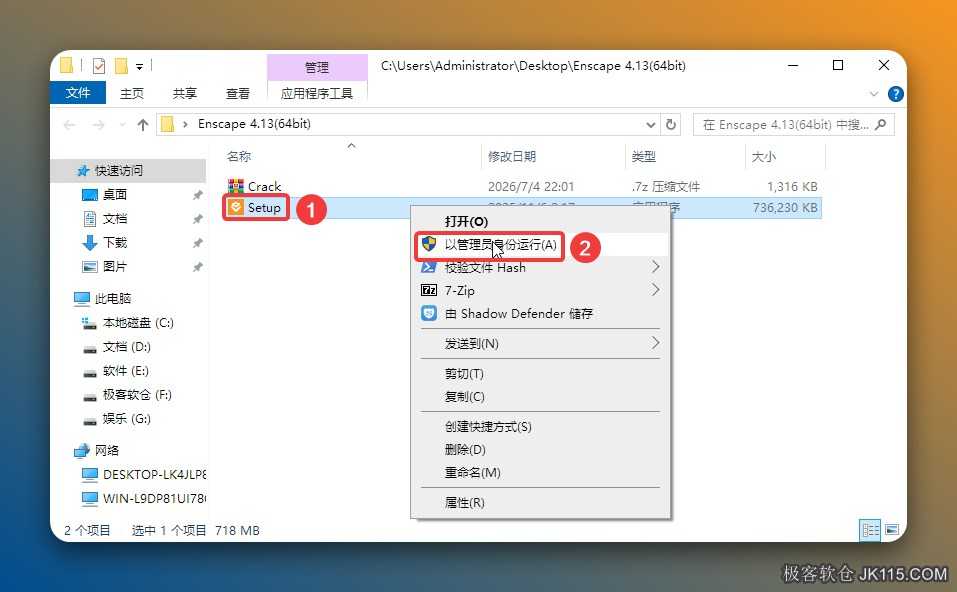The height and width of the screenshot is (592, 957).
Task: Expand the 7-Zip submenu
Action: (x=655, y=289)
